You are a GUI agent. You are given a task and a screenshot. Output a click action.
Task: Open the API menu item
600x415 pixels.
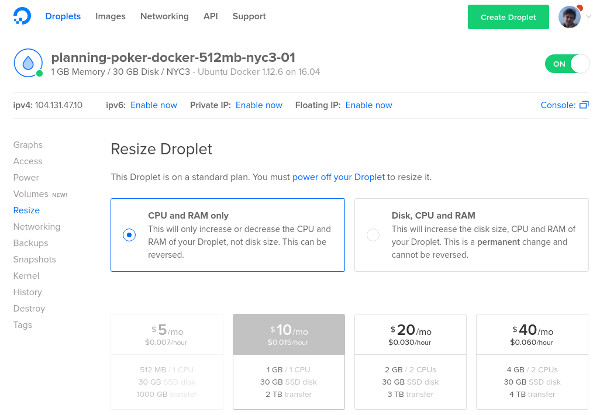pos(210,16)
